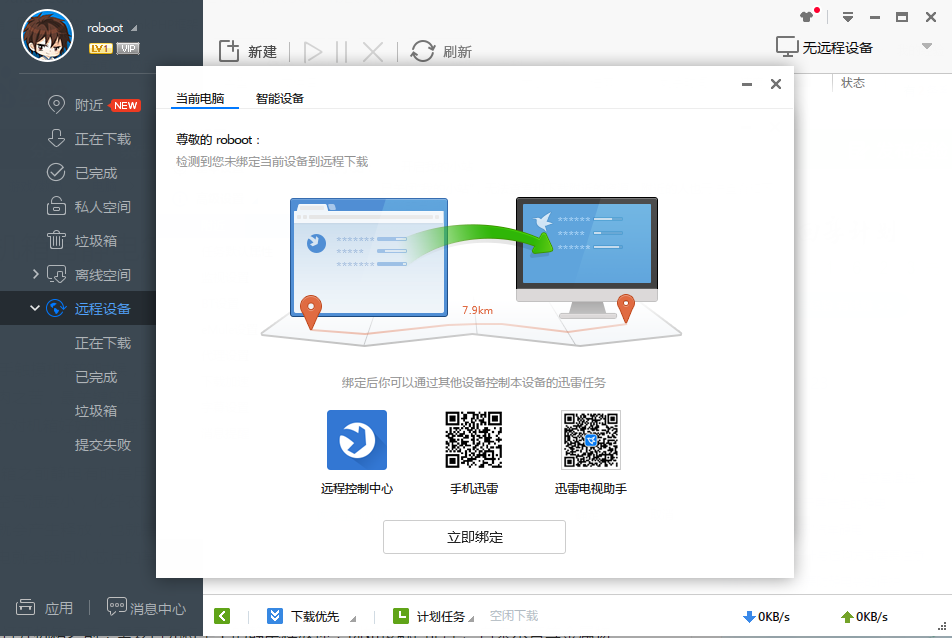Click the 状态 column header
952x638 pixels.
[x=852, y=83]
